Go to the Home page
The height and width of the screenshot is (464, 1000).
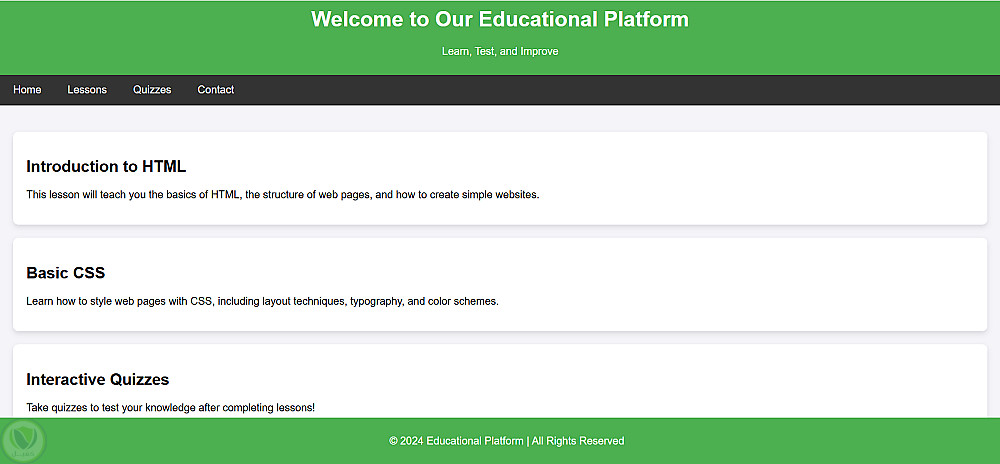27,90
